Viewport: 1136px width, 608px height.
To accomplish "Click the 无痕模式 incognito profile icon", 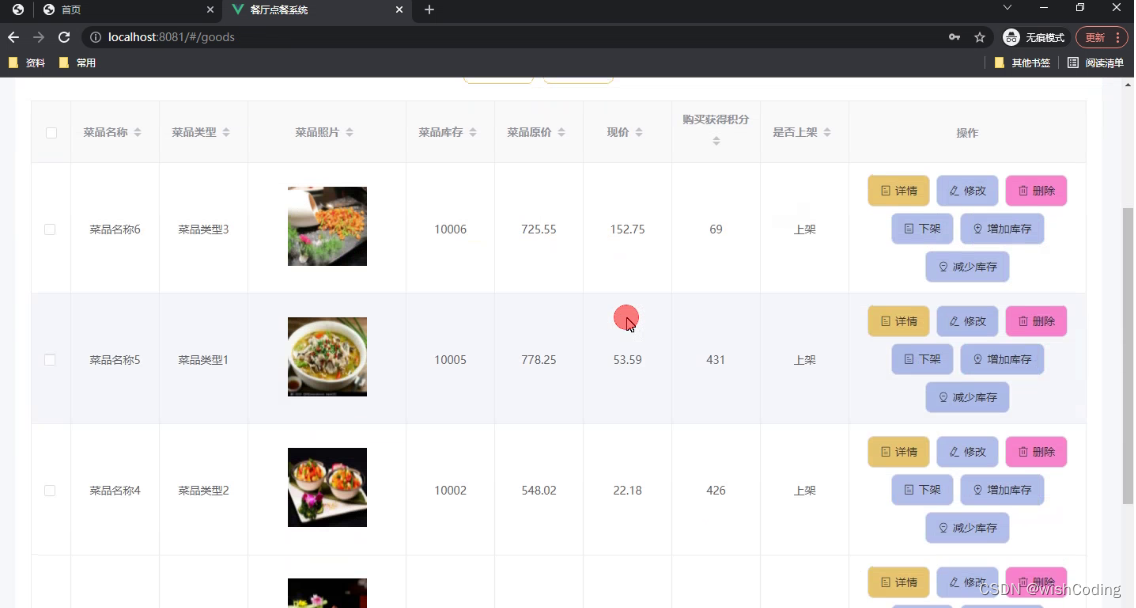I will [1010, 36].
